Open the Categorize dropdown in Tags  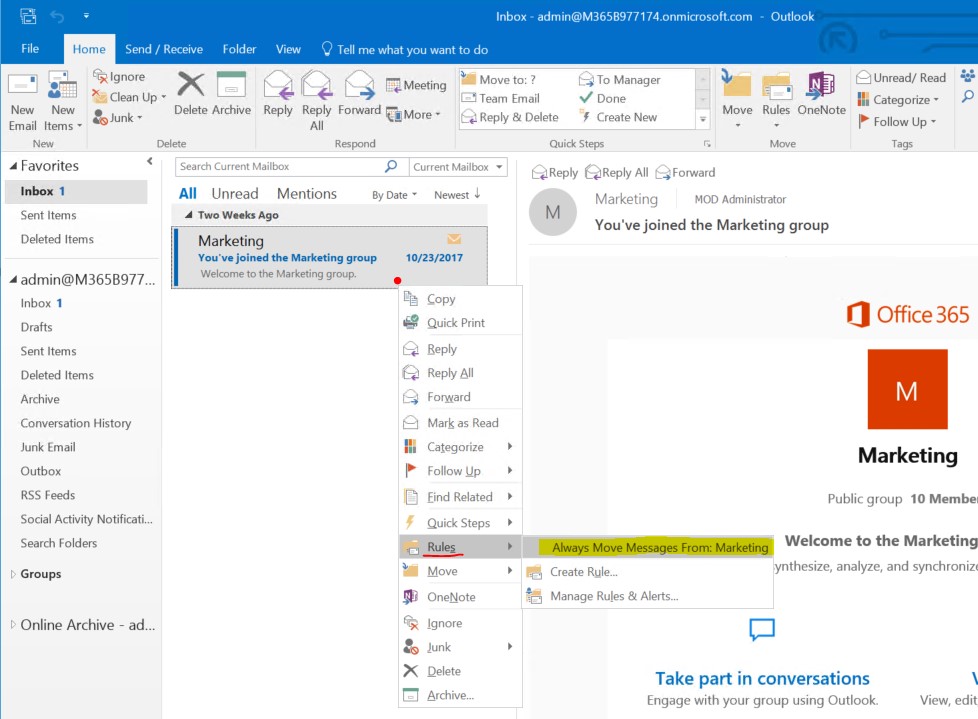point(898,99)
